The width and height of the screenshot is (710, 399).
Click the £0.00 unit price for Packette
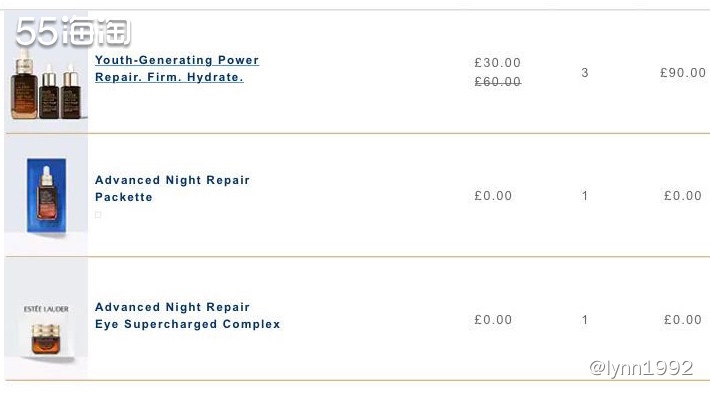[x=493, y=196]
